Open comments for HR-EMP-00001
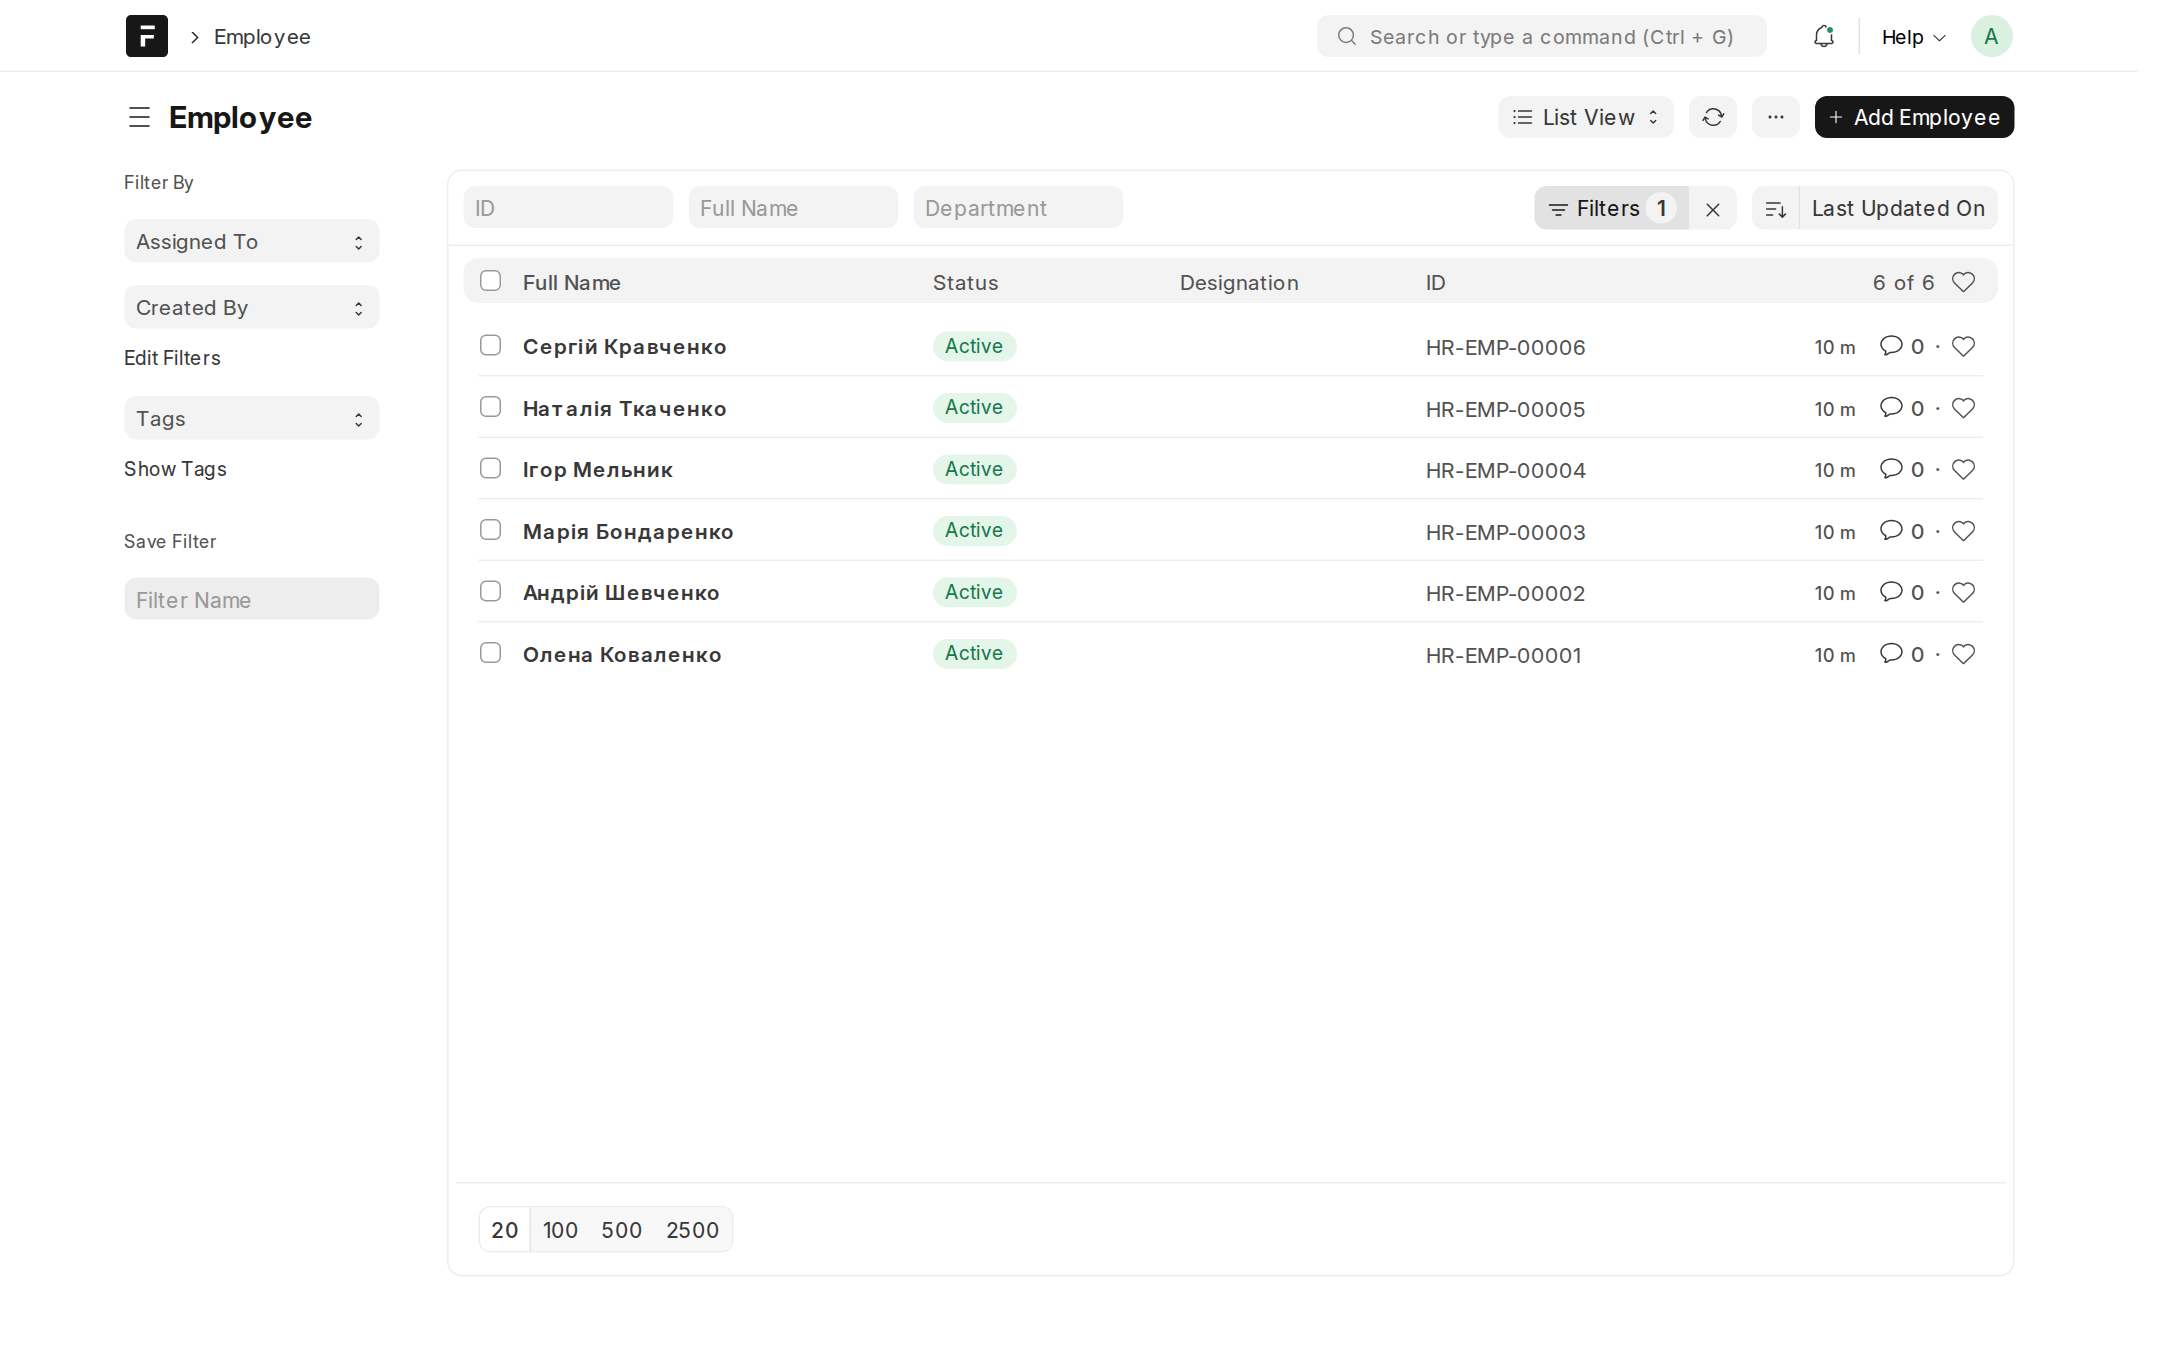2160x1350 pixels. tap(1901, 654)
